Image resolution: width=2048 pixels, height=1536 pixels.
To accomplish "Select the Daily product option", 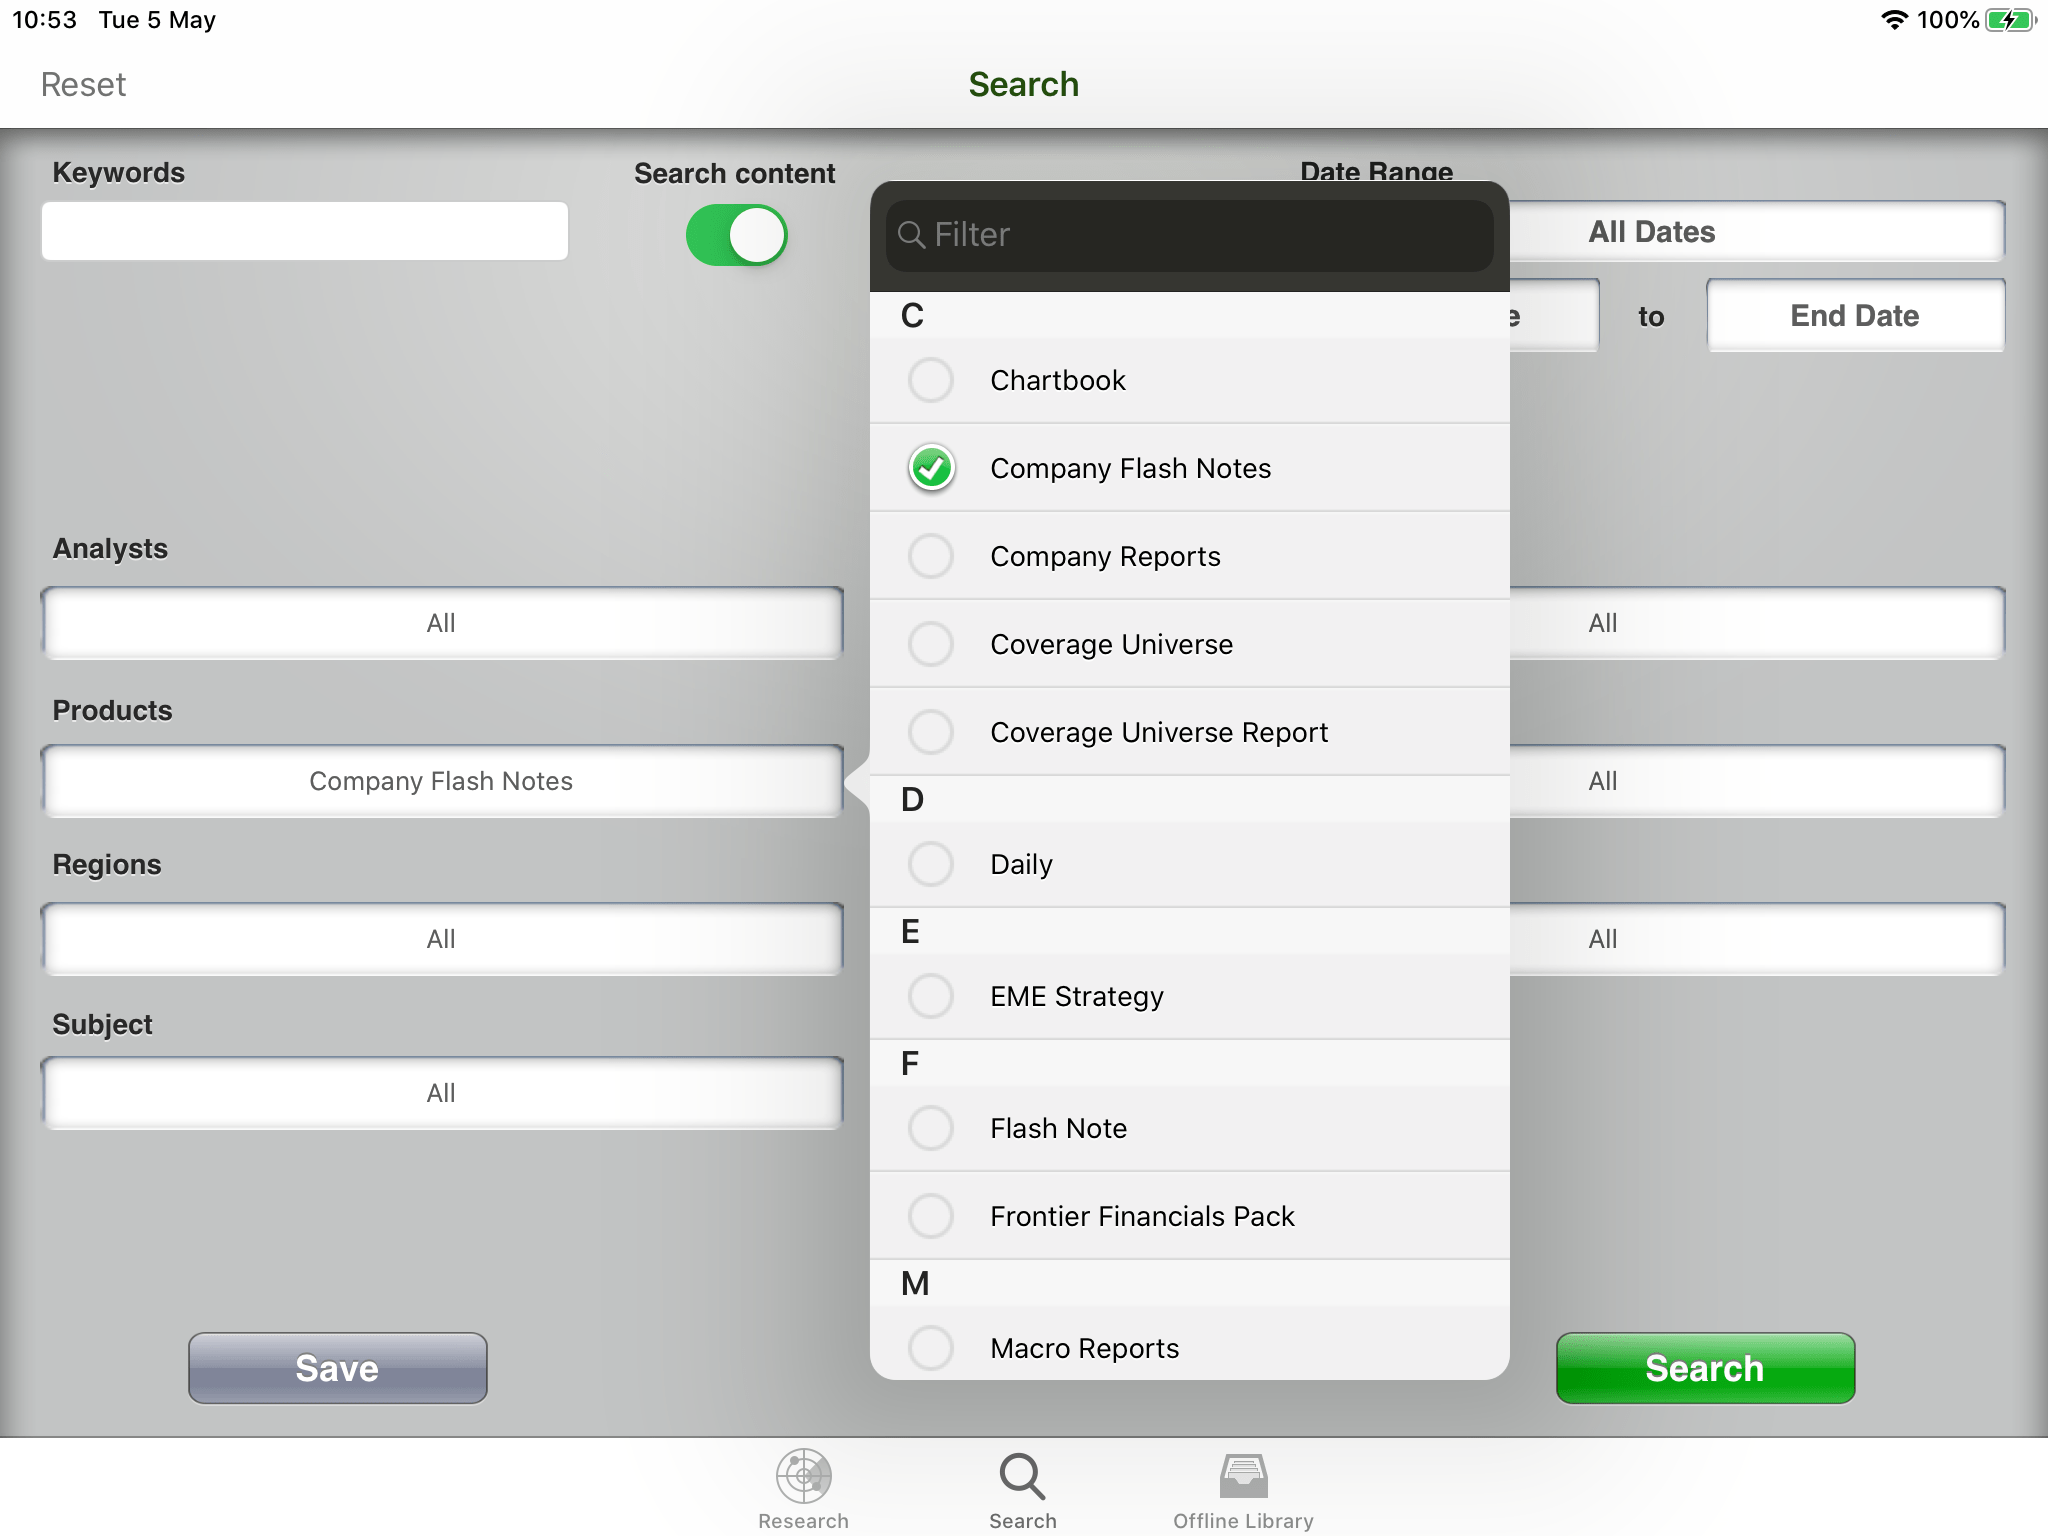I will tap(931, 864).
